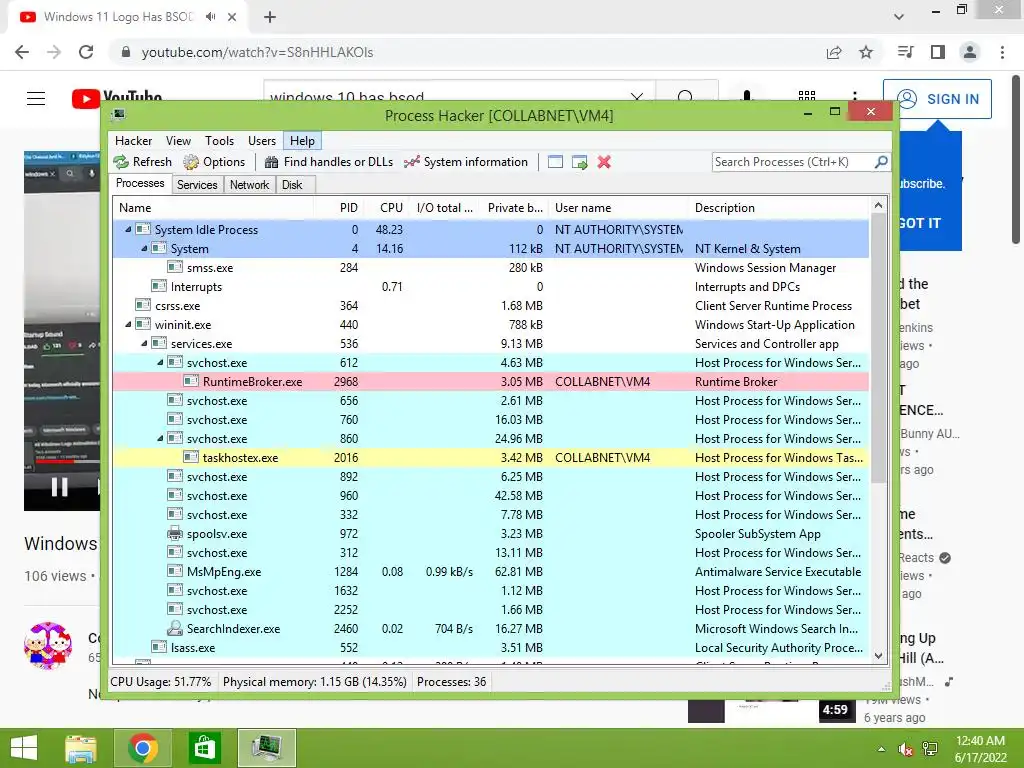
Task: Sort by the Description column header
Action: [x=778, y=208]
